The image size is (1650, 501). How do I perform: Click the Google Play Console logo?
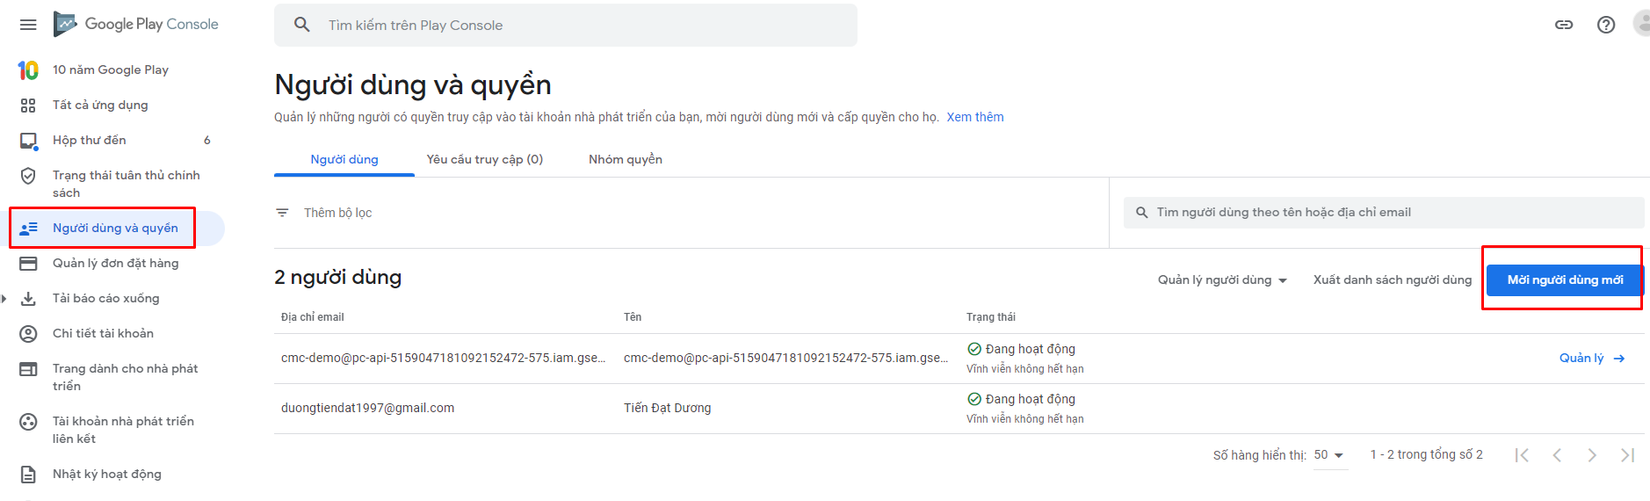[136, 24]
